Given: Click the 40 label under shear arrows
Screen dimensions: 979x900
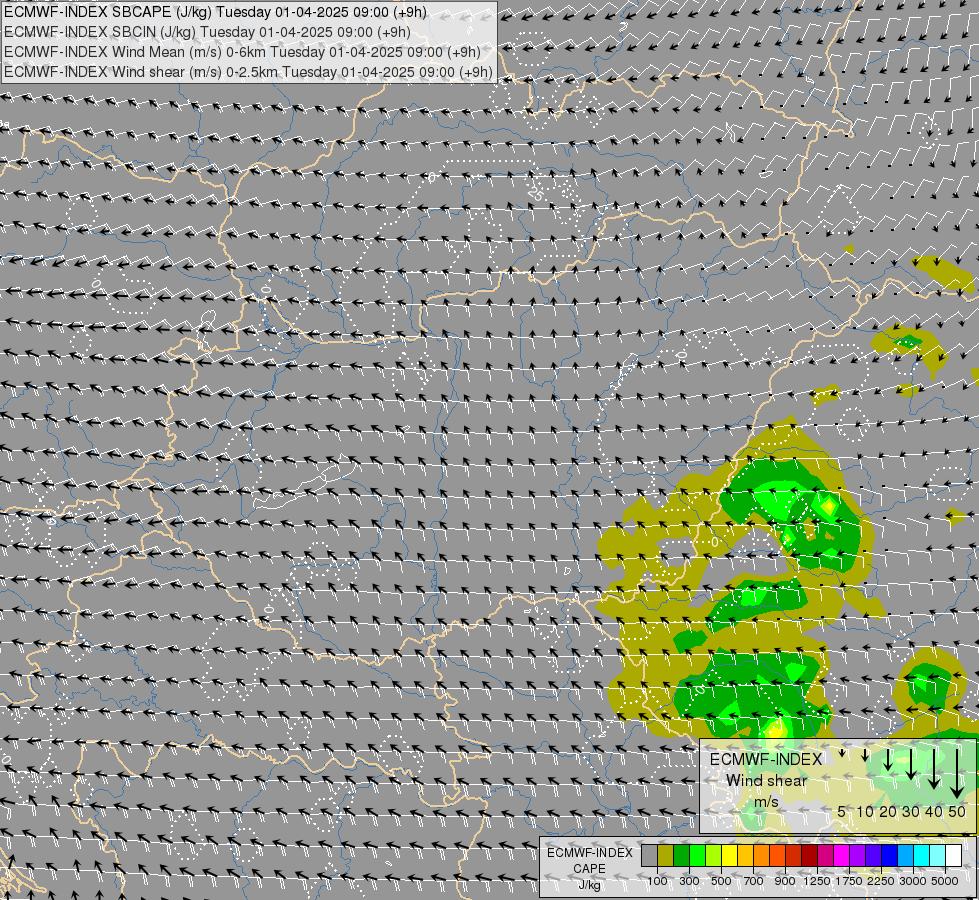Looking at the screenshot, I should (x=933, y=812).
